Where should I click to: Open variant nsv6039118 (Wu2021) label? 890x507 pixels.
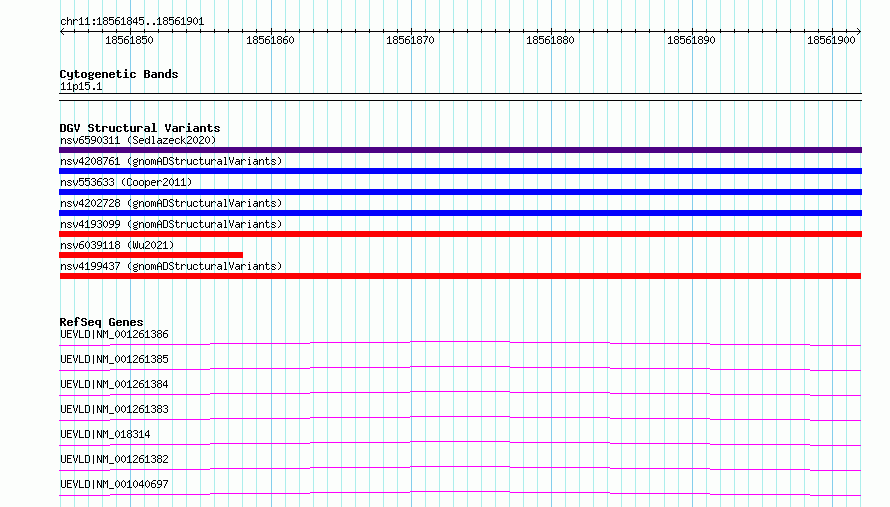click(117, 245)
